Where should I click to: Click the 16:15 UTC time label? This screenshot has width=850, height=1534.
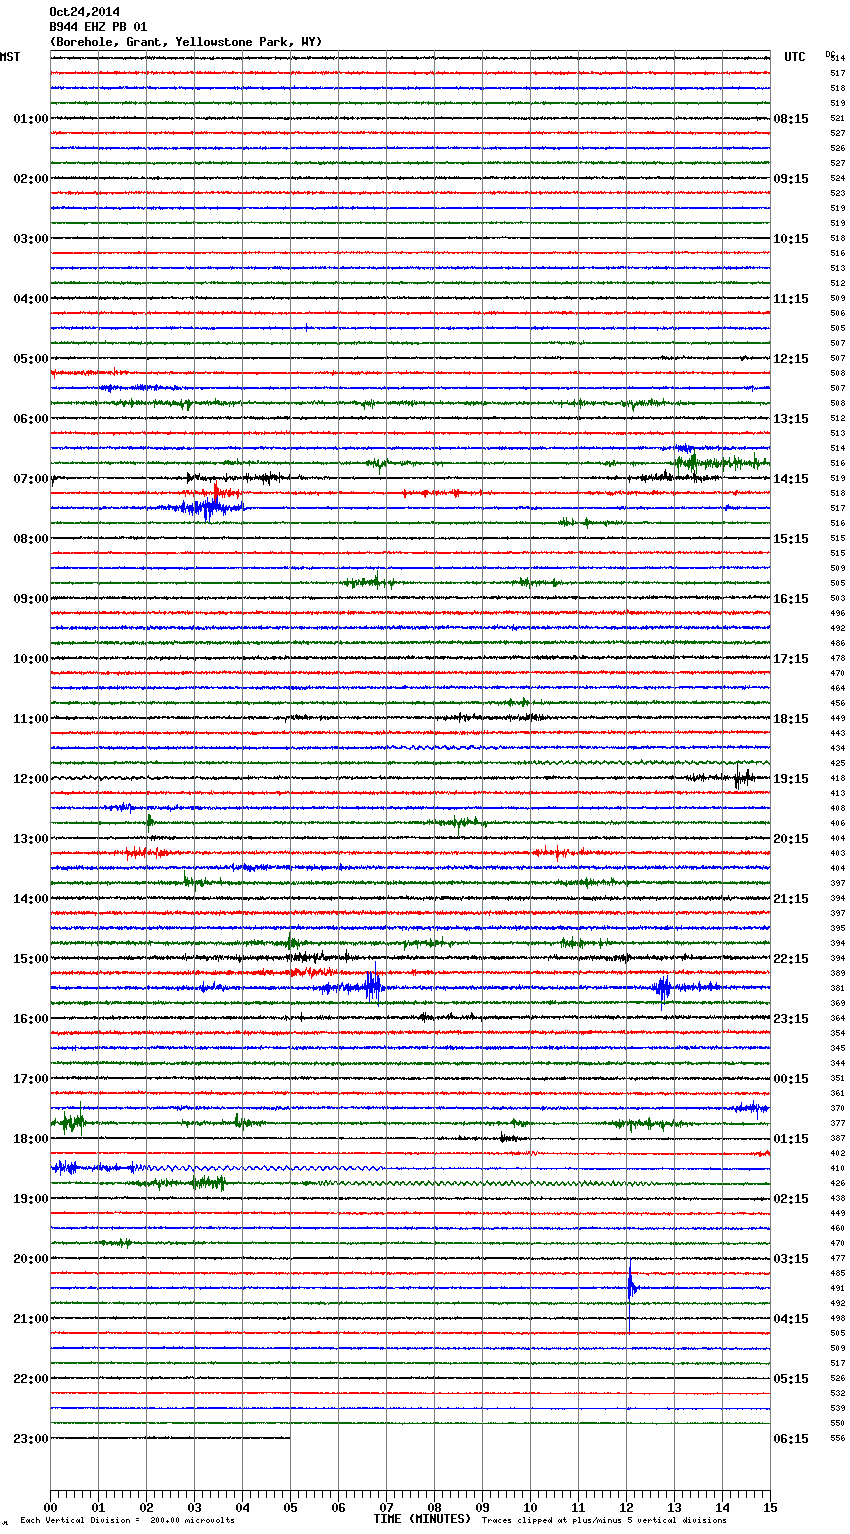791,599
